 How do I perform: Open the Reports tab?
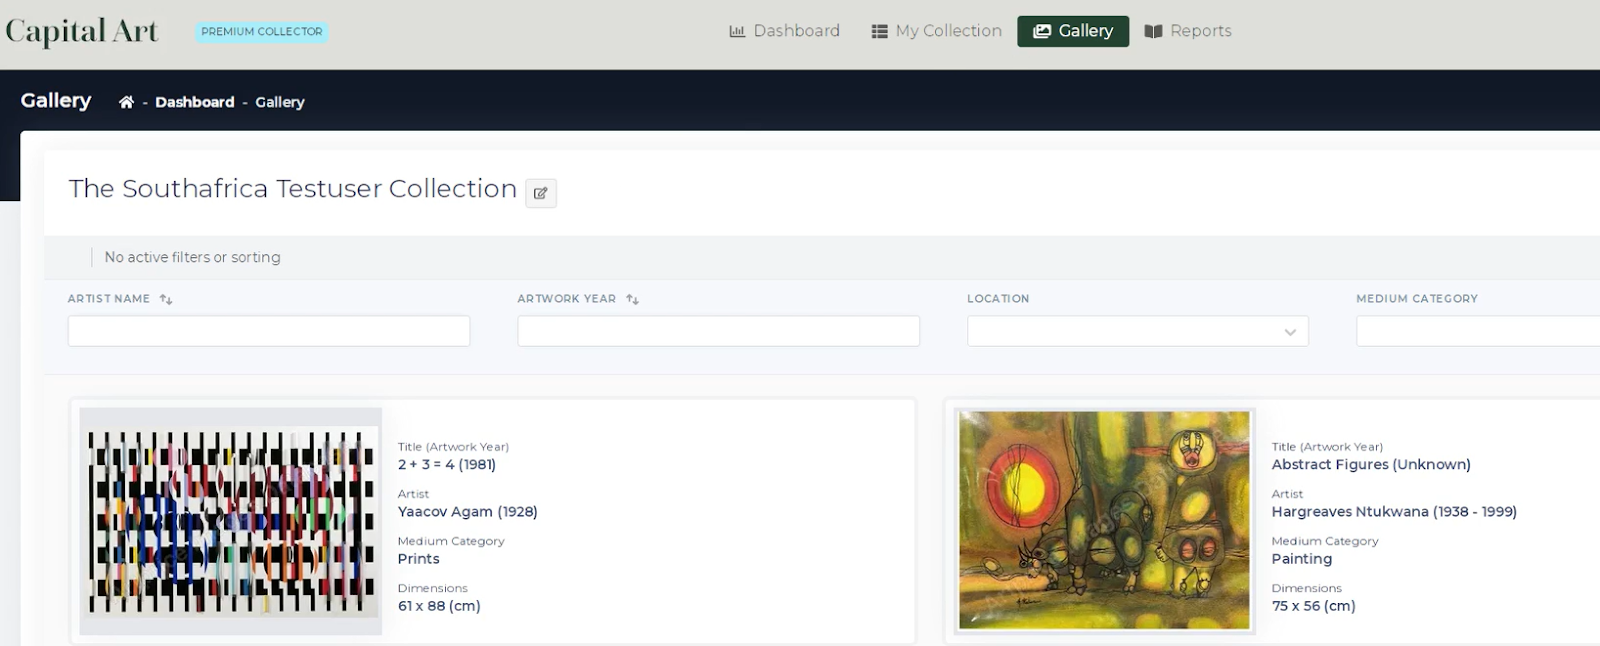[x=1188, y=31]
